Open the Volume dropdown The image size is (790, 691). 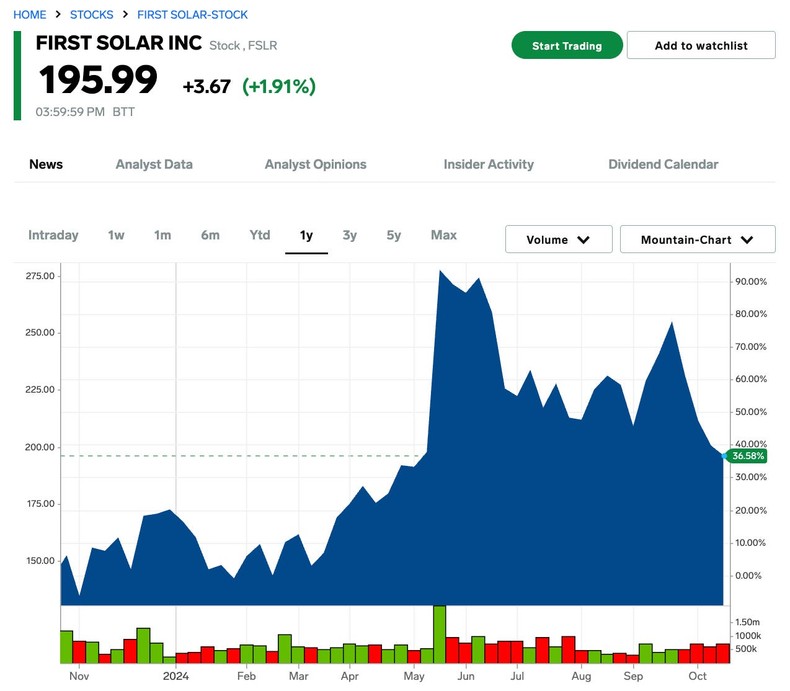pyautogui.click(x=558, y=240)
